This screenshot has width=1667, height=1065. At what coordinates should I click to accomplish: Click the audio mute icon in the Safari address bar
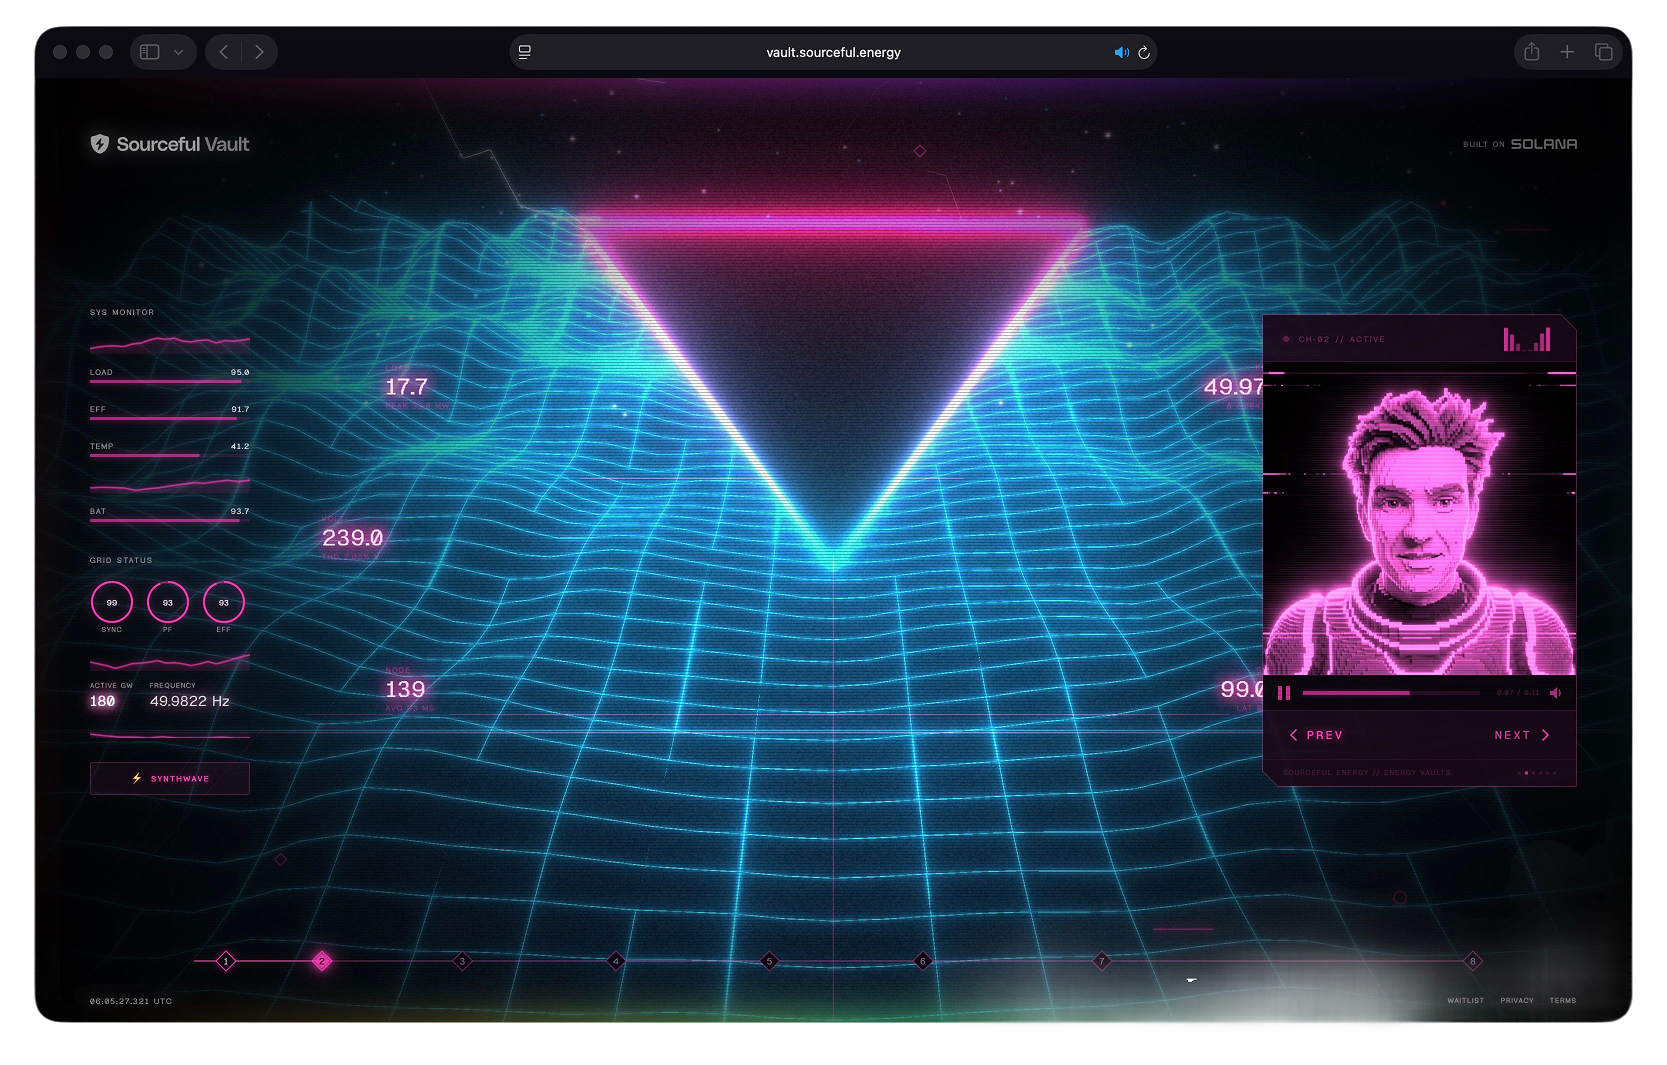tap(1121, 52)
